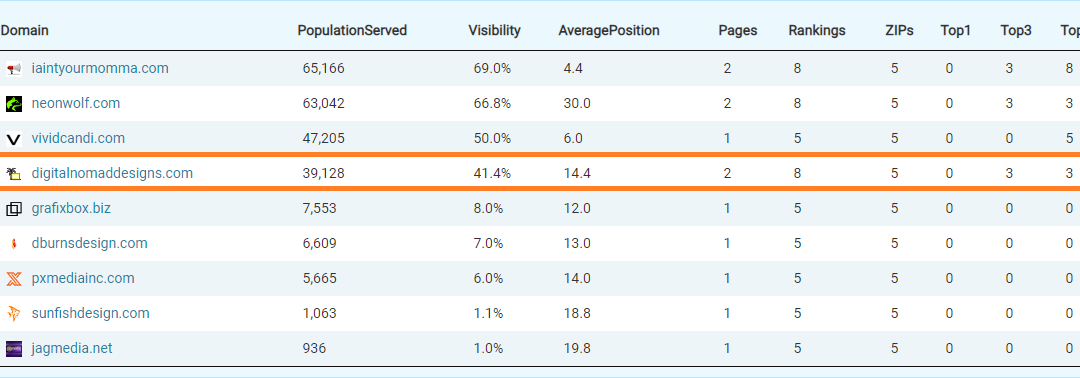Open the digitalnomaddesigns.com link

pyautogui.click(x=112, y=174)
